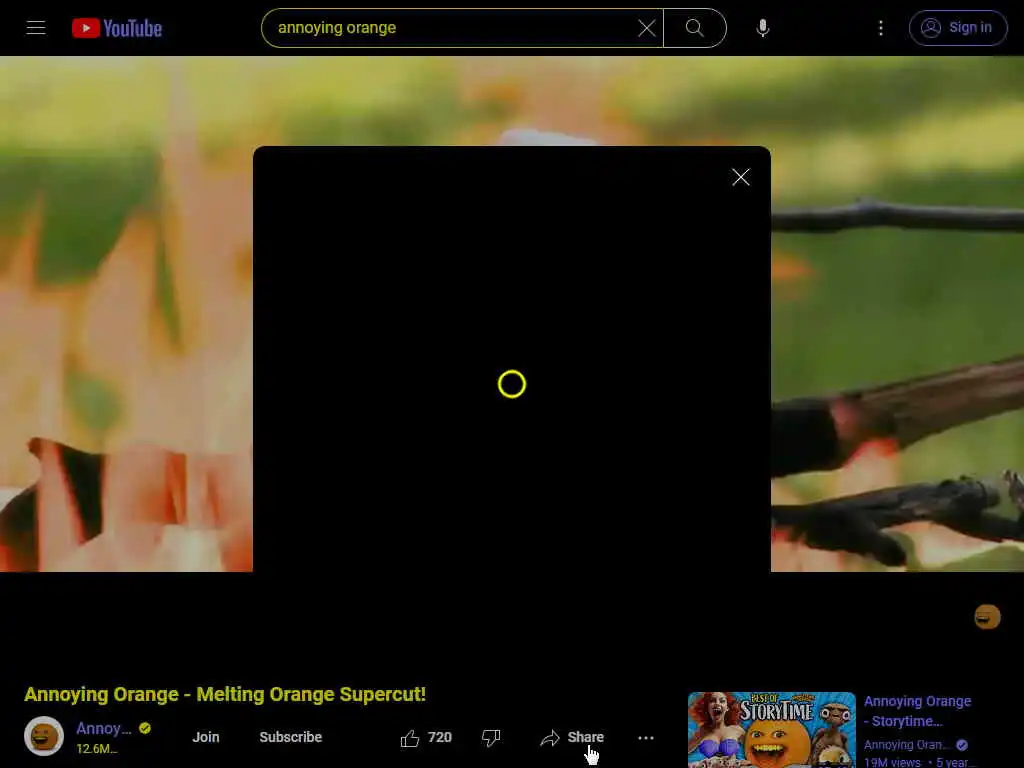The height and width of the screenshot is (768, 1024).
Task: Open the hamburger guide menu
Action: (x=36, y=28)
